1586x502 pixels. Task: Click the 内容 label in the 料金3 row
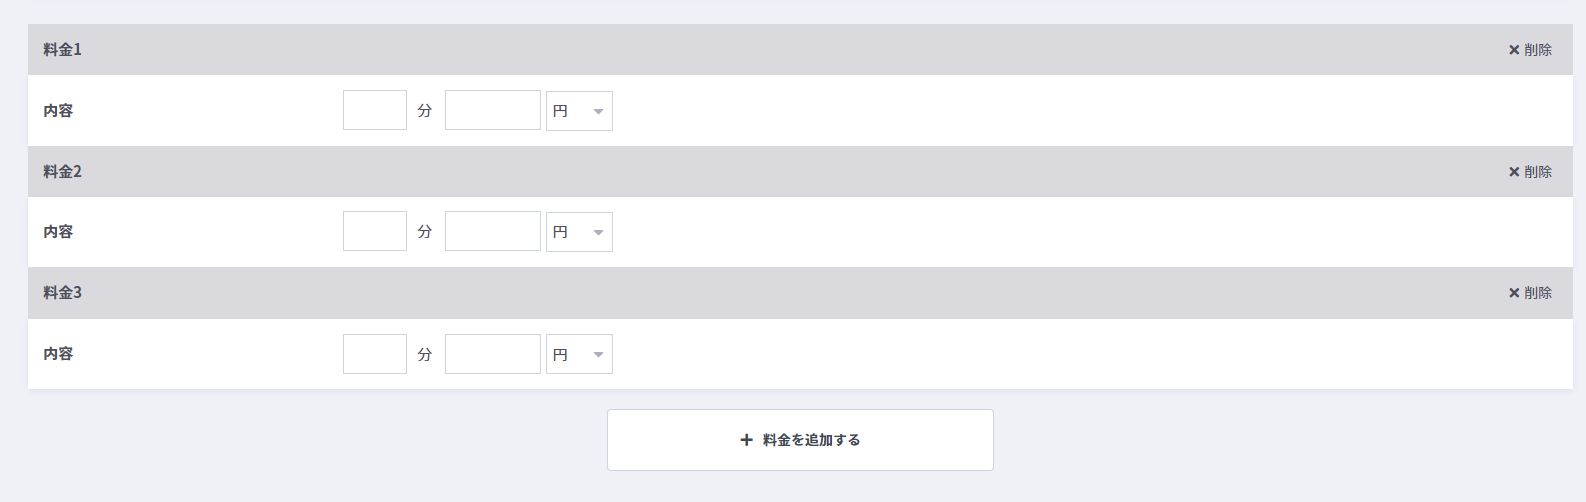(58, 354)
